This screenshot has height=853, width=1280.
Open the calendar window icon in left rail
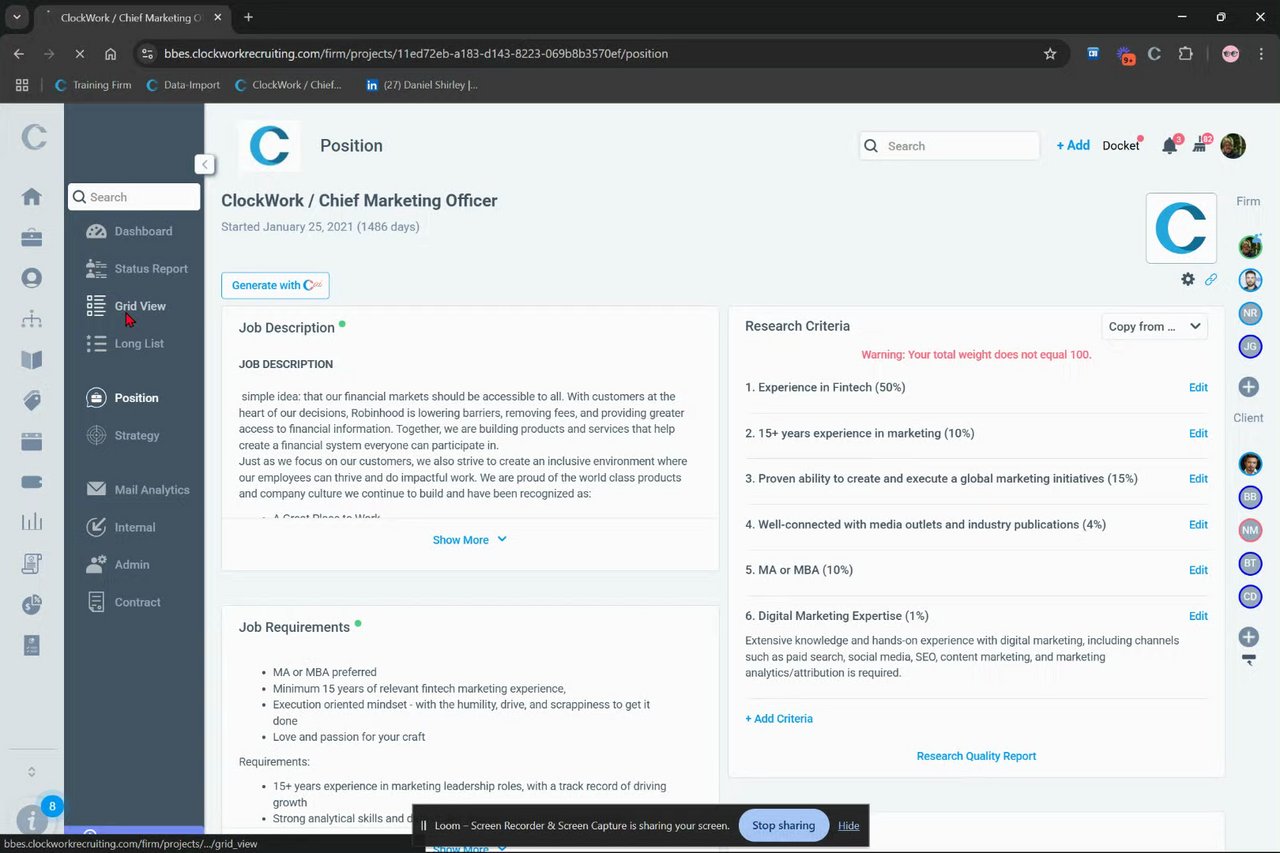(32, 441)
